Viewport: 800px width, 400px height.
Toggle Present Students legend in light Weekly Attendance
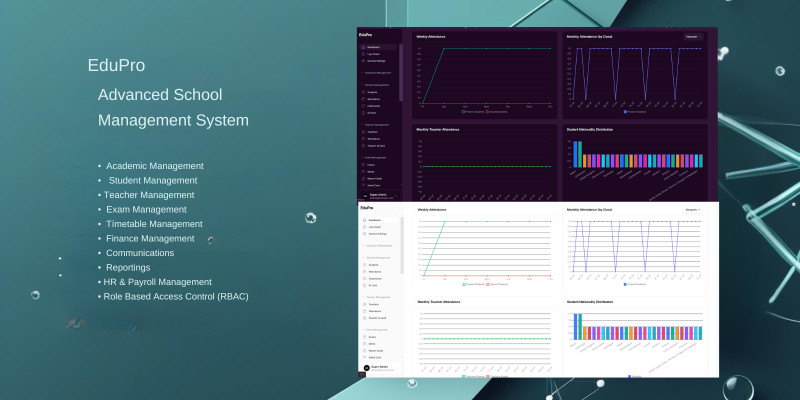pos(475,285)
